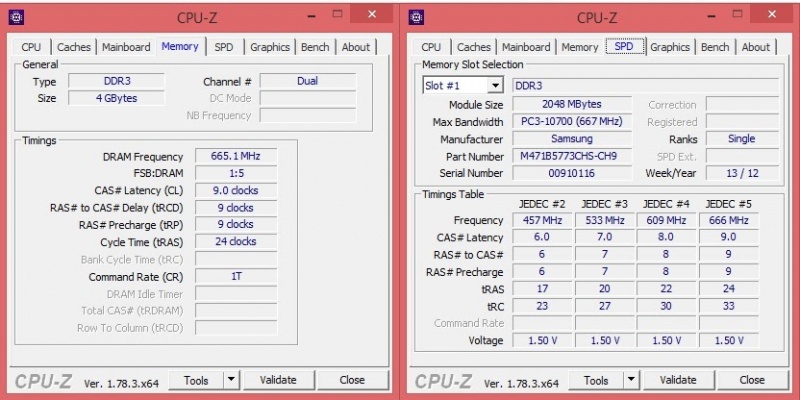Select JEDEC #2 frequency 457 MHz

point(542,220)
